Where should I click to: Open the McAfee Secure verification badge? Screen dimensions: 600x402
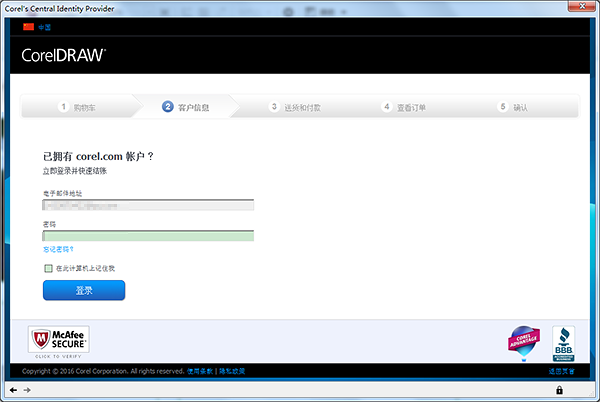click(x=57, y=342)
